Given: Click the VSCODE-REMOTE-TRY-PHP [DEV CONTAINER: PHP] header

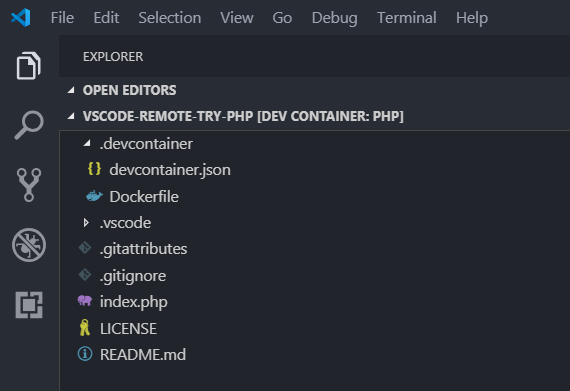Looking at the screenshot, I should click(243, 116).
